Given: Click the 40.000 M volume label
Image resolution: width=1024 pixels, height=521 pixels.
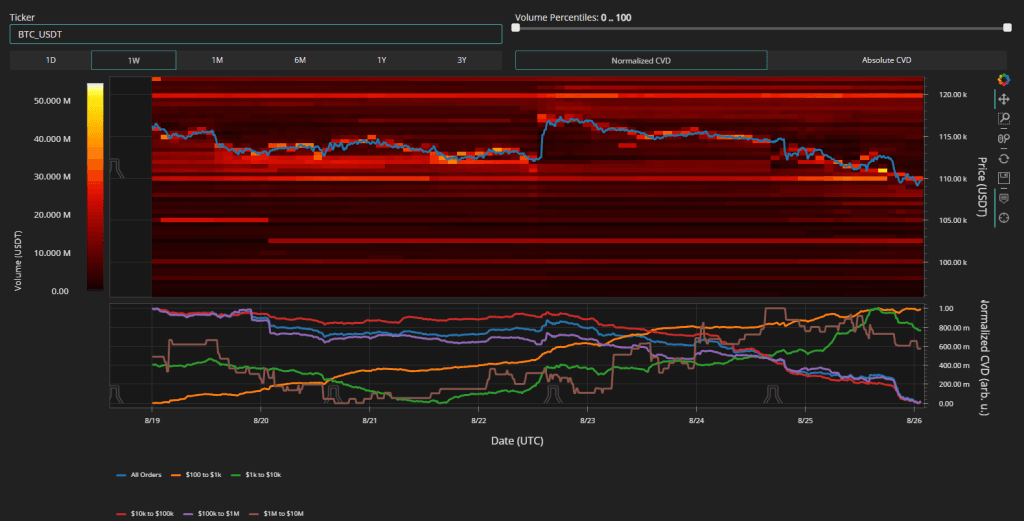Looking at the screenshot, I should [x=52, y=138].
